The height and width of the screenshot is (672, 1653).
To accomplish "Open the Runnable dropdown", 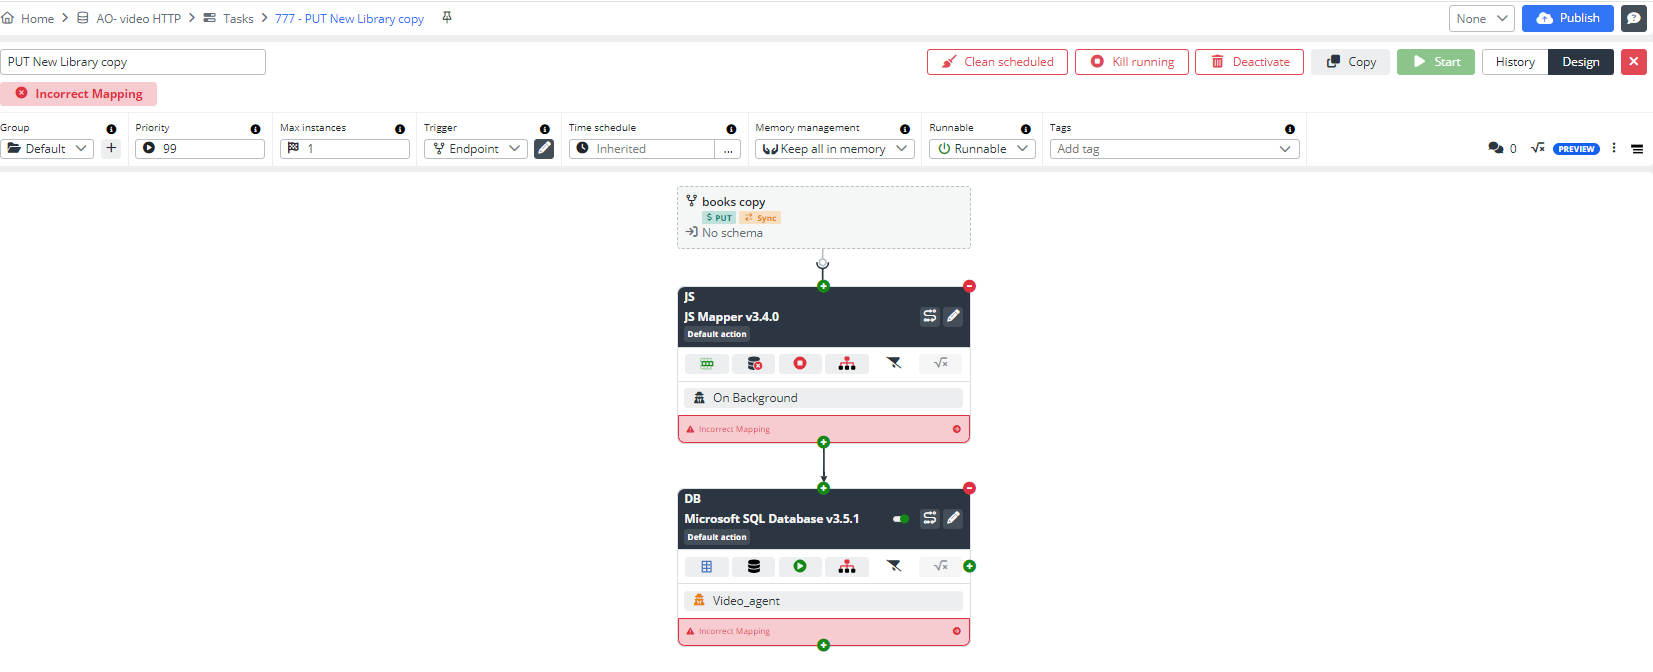I will 982,149.
